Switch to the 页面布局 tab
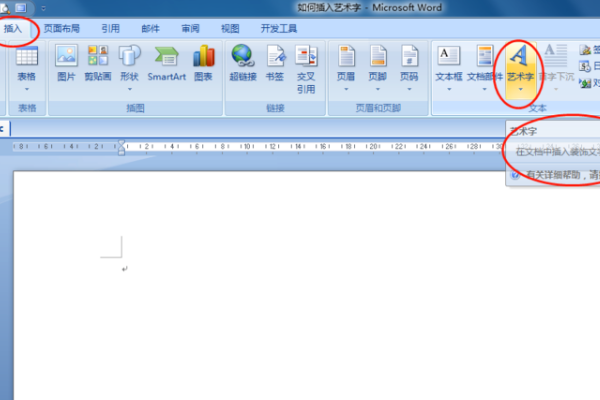 click(61, 29)
